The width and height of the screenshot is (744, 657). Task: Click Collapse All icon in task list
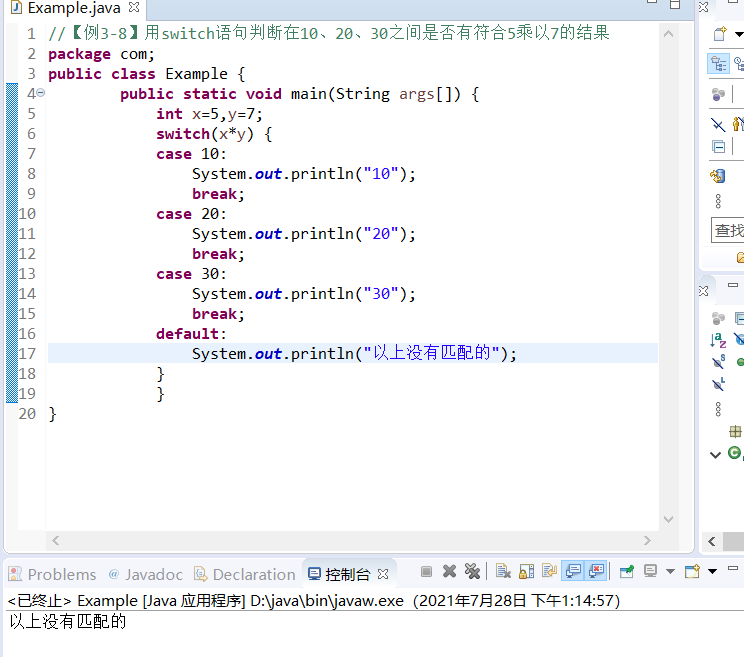coord(719,147)
